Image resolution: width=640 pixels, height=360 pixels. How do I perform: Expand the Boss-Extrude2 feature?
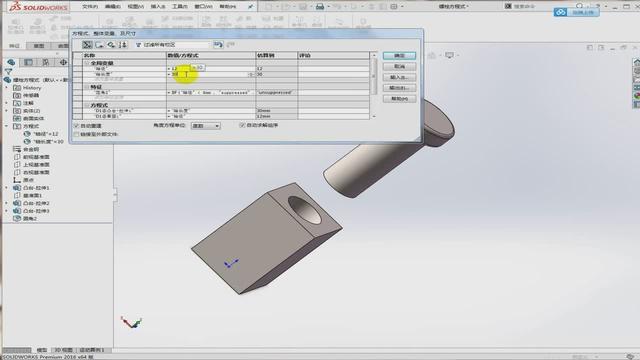(7, 203)
